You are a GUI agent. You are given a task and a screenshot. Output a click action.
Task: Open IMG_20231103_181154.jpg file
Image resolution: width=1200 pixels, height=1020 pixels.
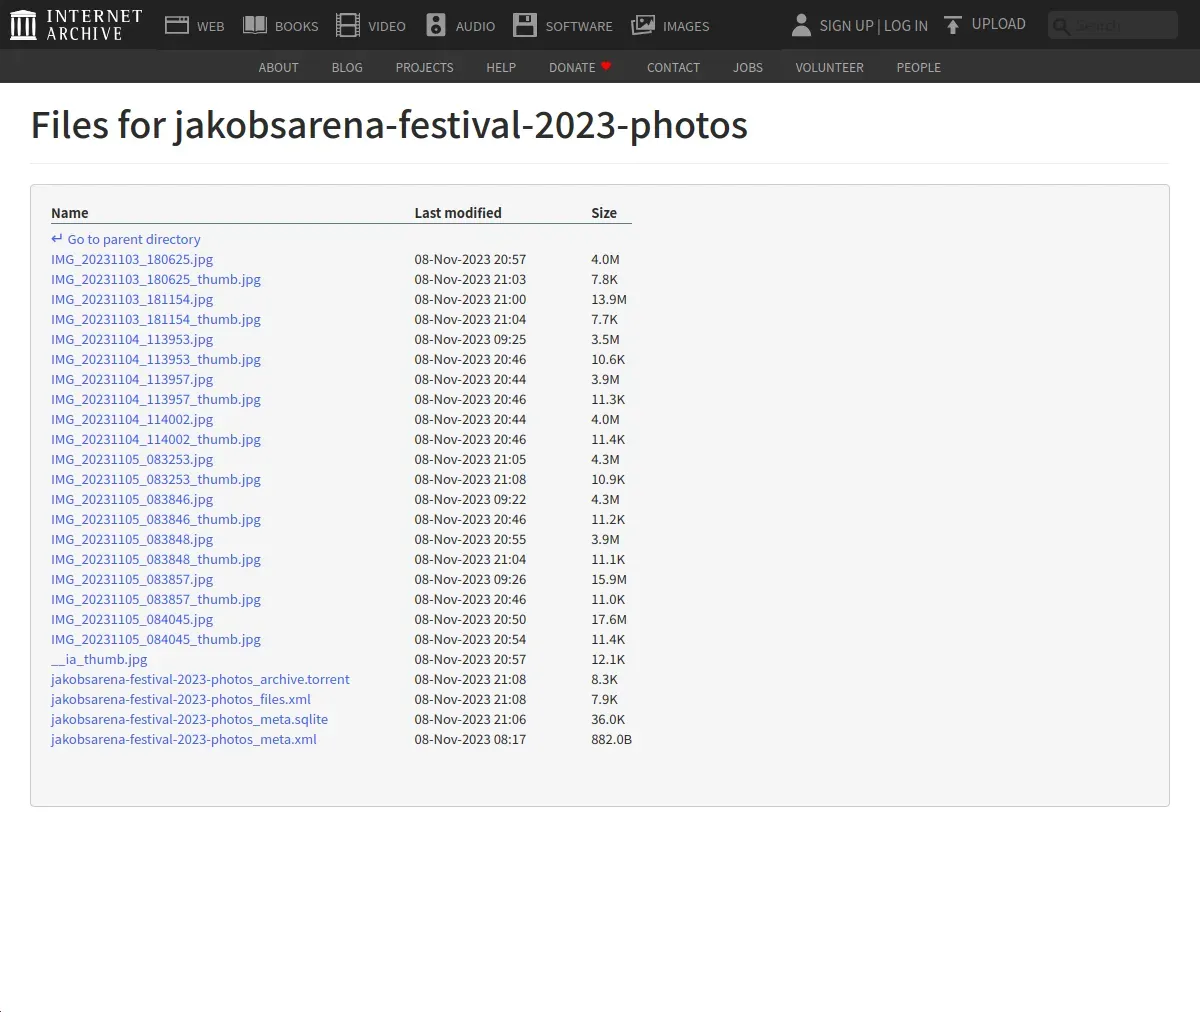click(132, 299)
